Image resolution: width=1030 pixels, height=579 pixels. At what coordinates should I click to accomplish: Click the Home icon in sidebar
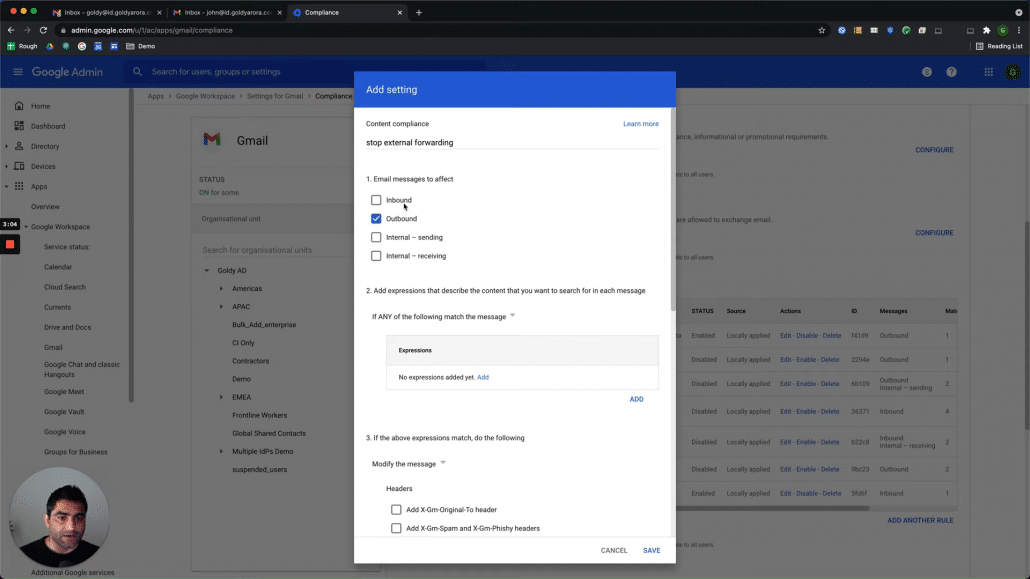pyautogui.click(x=19, y=106)
